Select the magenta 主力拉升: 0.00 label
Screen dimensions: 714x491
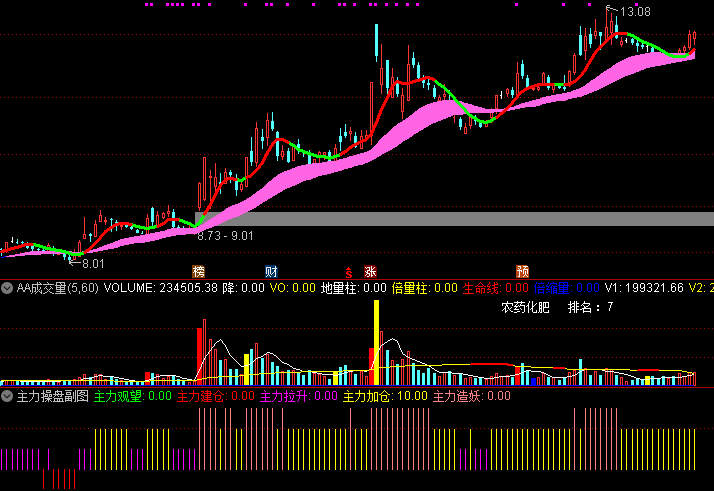pos(299,396)
